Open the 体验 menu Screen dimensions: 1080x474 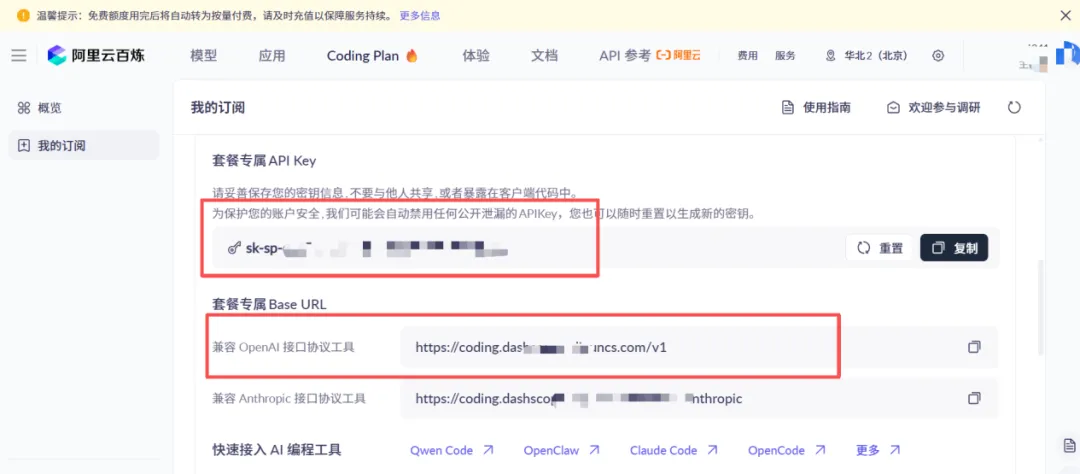coord(476,56)
